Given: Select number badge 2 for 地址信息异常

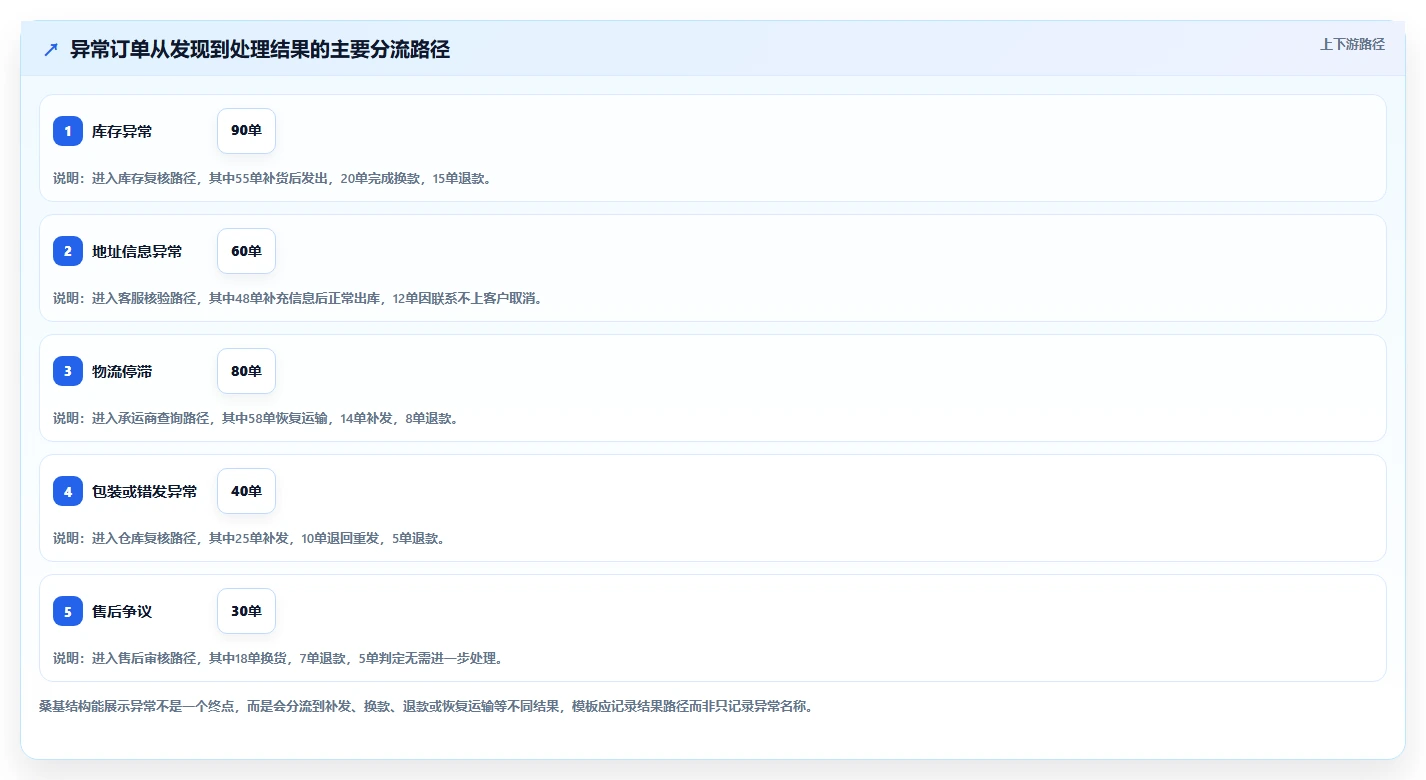Looking at the screenshot, I should pos(68,251).
